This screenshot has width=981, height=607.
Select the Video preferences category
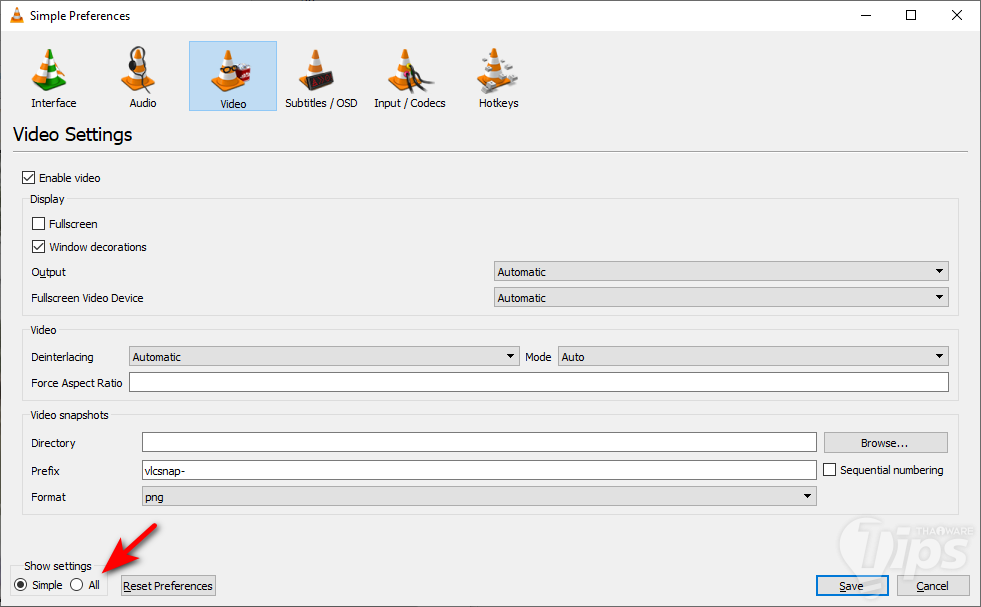[x=233, y=76]
